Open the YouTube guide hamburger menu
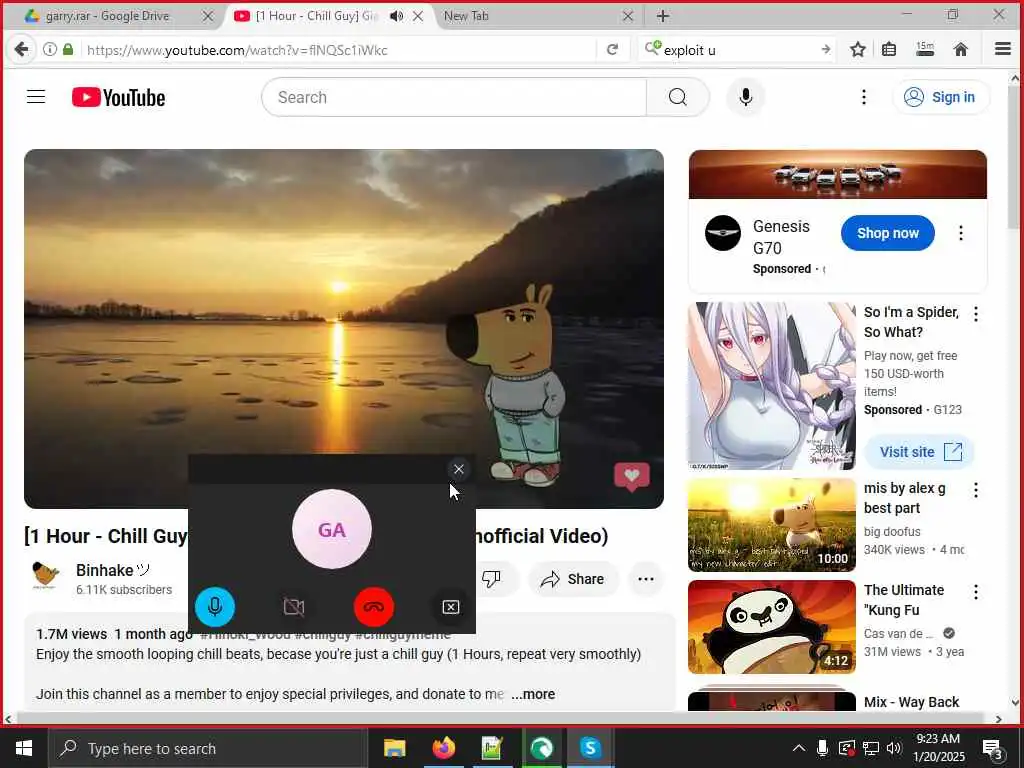Viewport: 1024px width, 768px height. pos(36,97)
